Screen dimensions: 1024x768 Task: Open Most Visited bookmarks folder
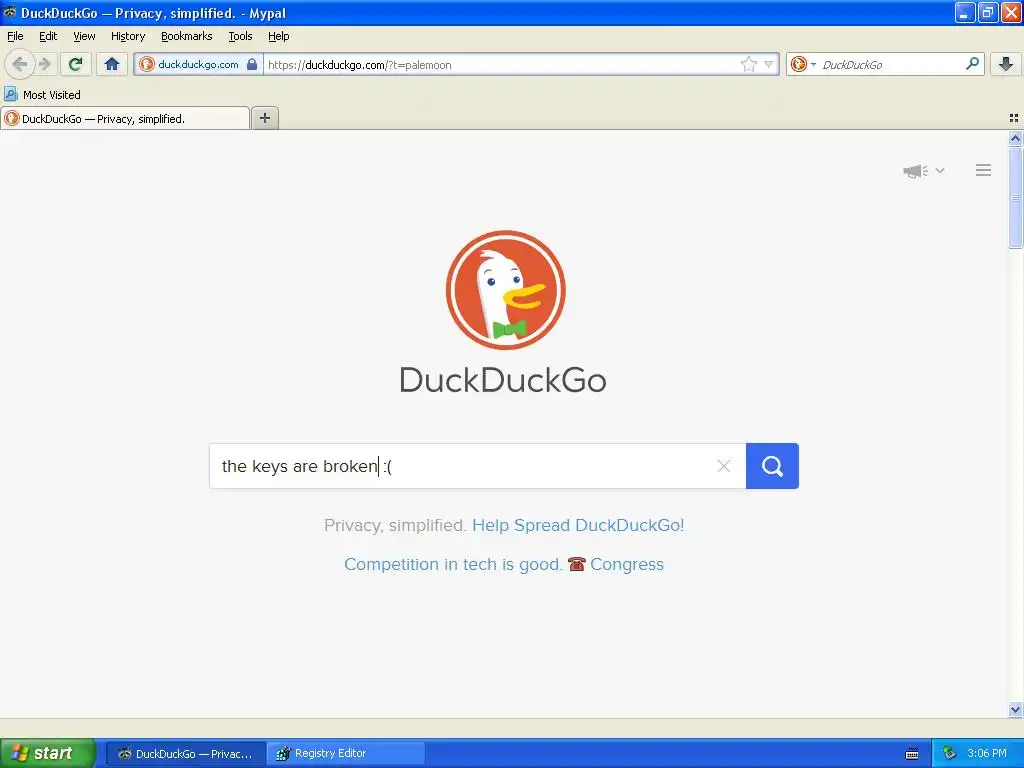coord(42,95)
